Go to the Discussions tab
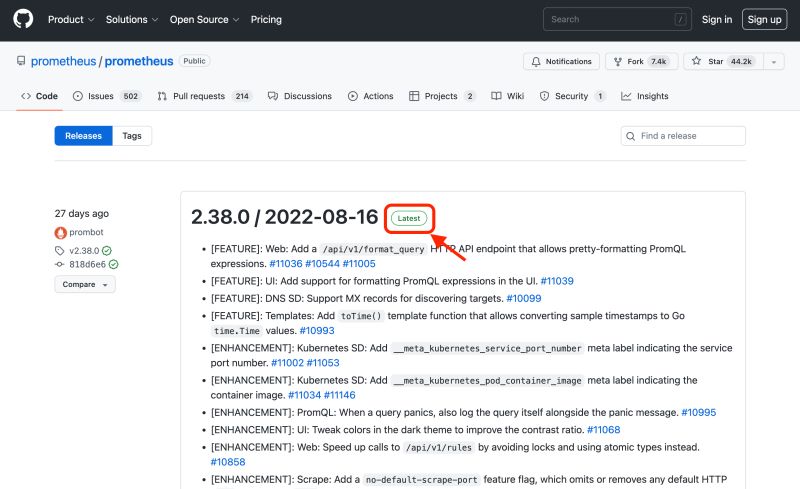The width and height of the screenshot is (800, 489). point(300,96)
